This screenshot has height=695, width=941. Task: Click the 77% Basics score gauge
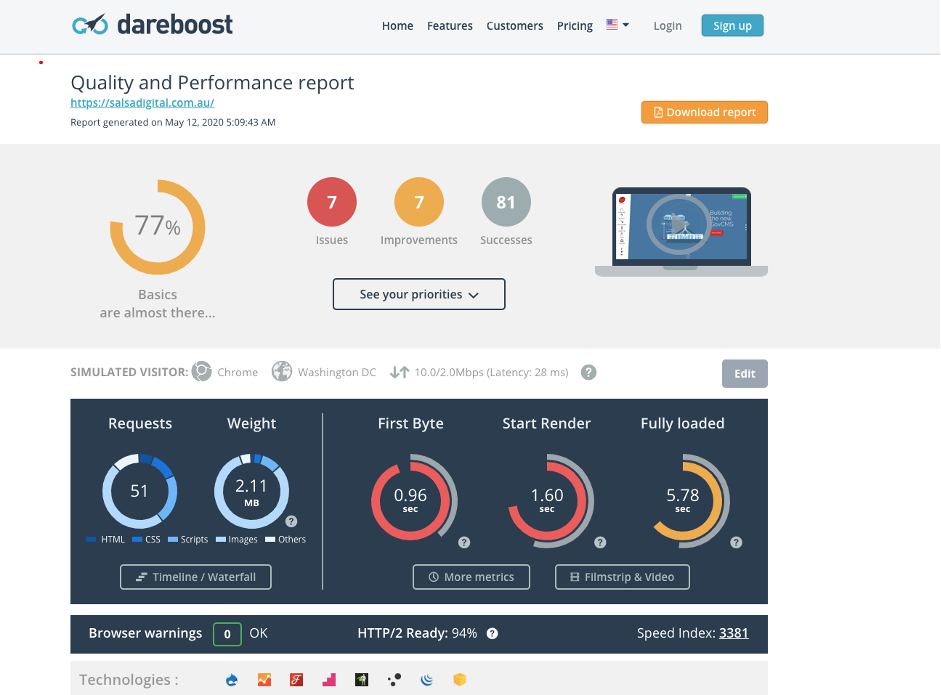[x=157, y=228]
